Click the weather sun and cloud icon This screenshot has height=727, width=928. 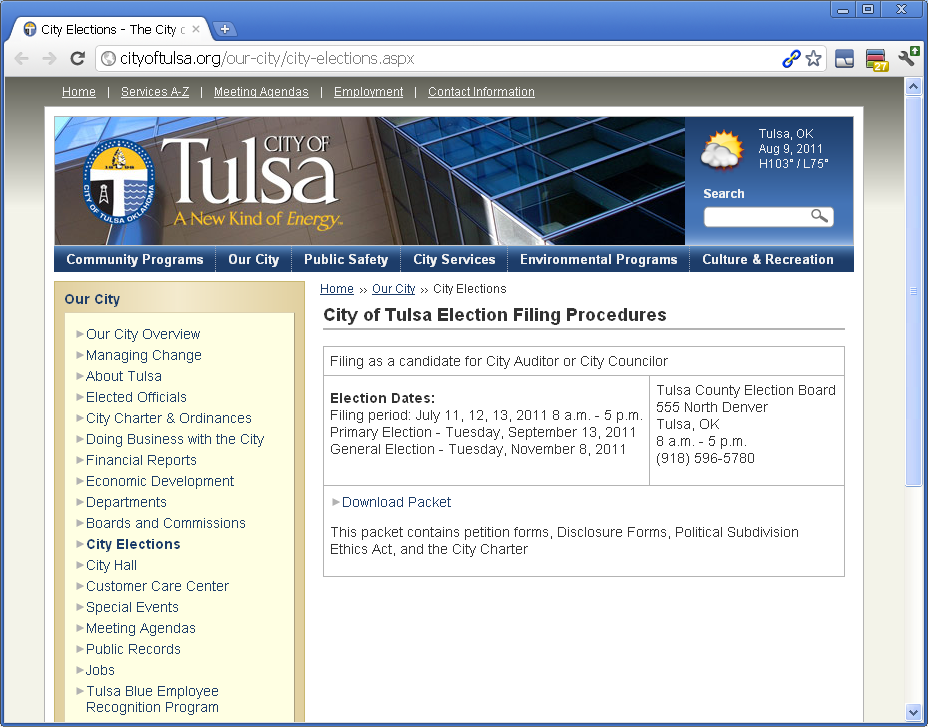(x=722, y=149)
